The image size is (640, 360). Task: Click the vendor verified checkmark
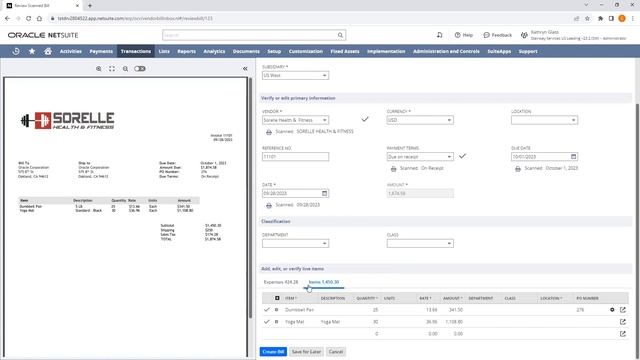point(365,119)
